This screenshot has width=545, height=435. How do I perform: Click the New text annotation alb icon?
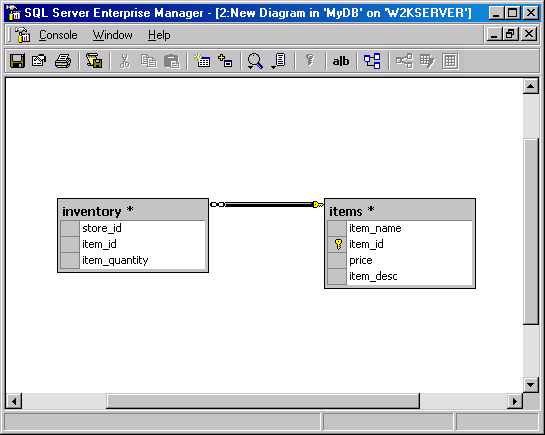coord(341,61)
